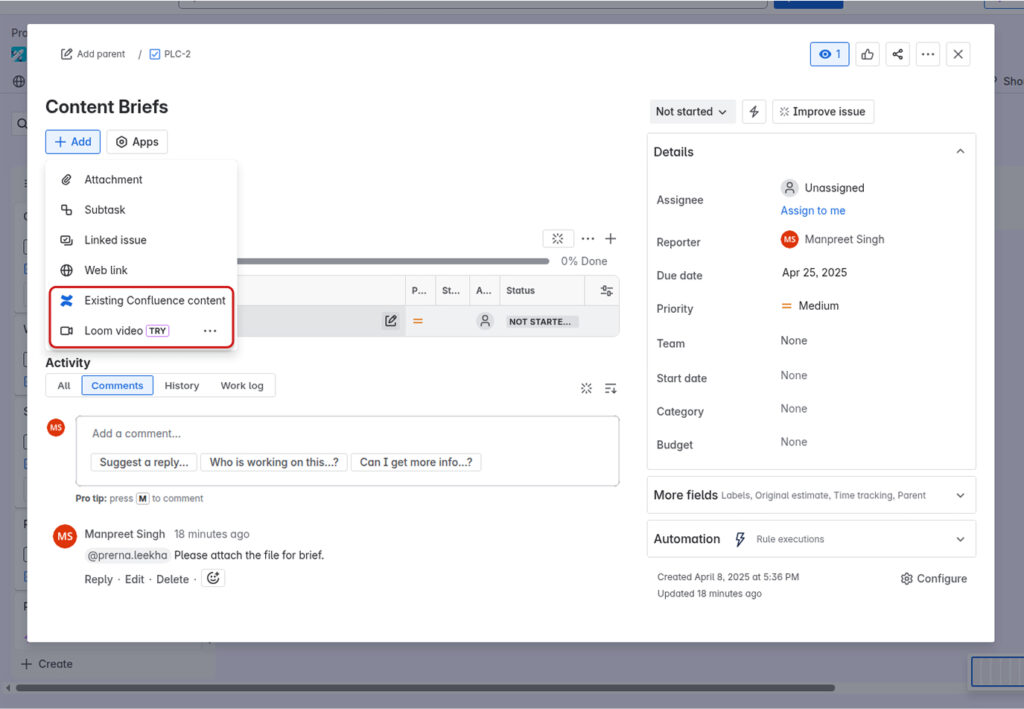Viewport: 1024px width, 709px height.
Task: Click the Team field value None
Action: coord(793,341)
